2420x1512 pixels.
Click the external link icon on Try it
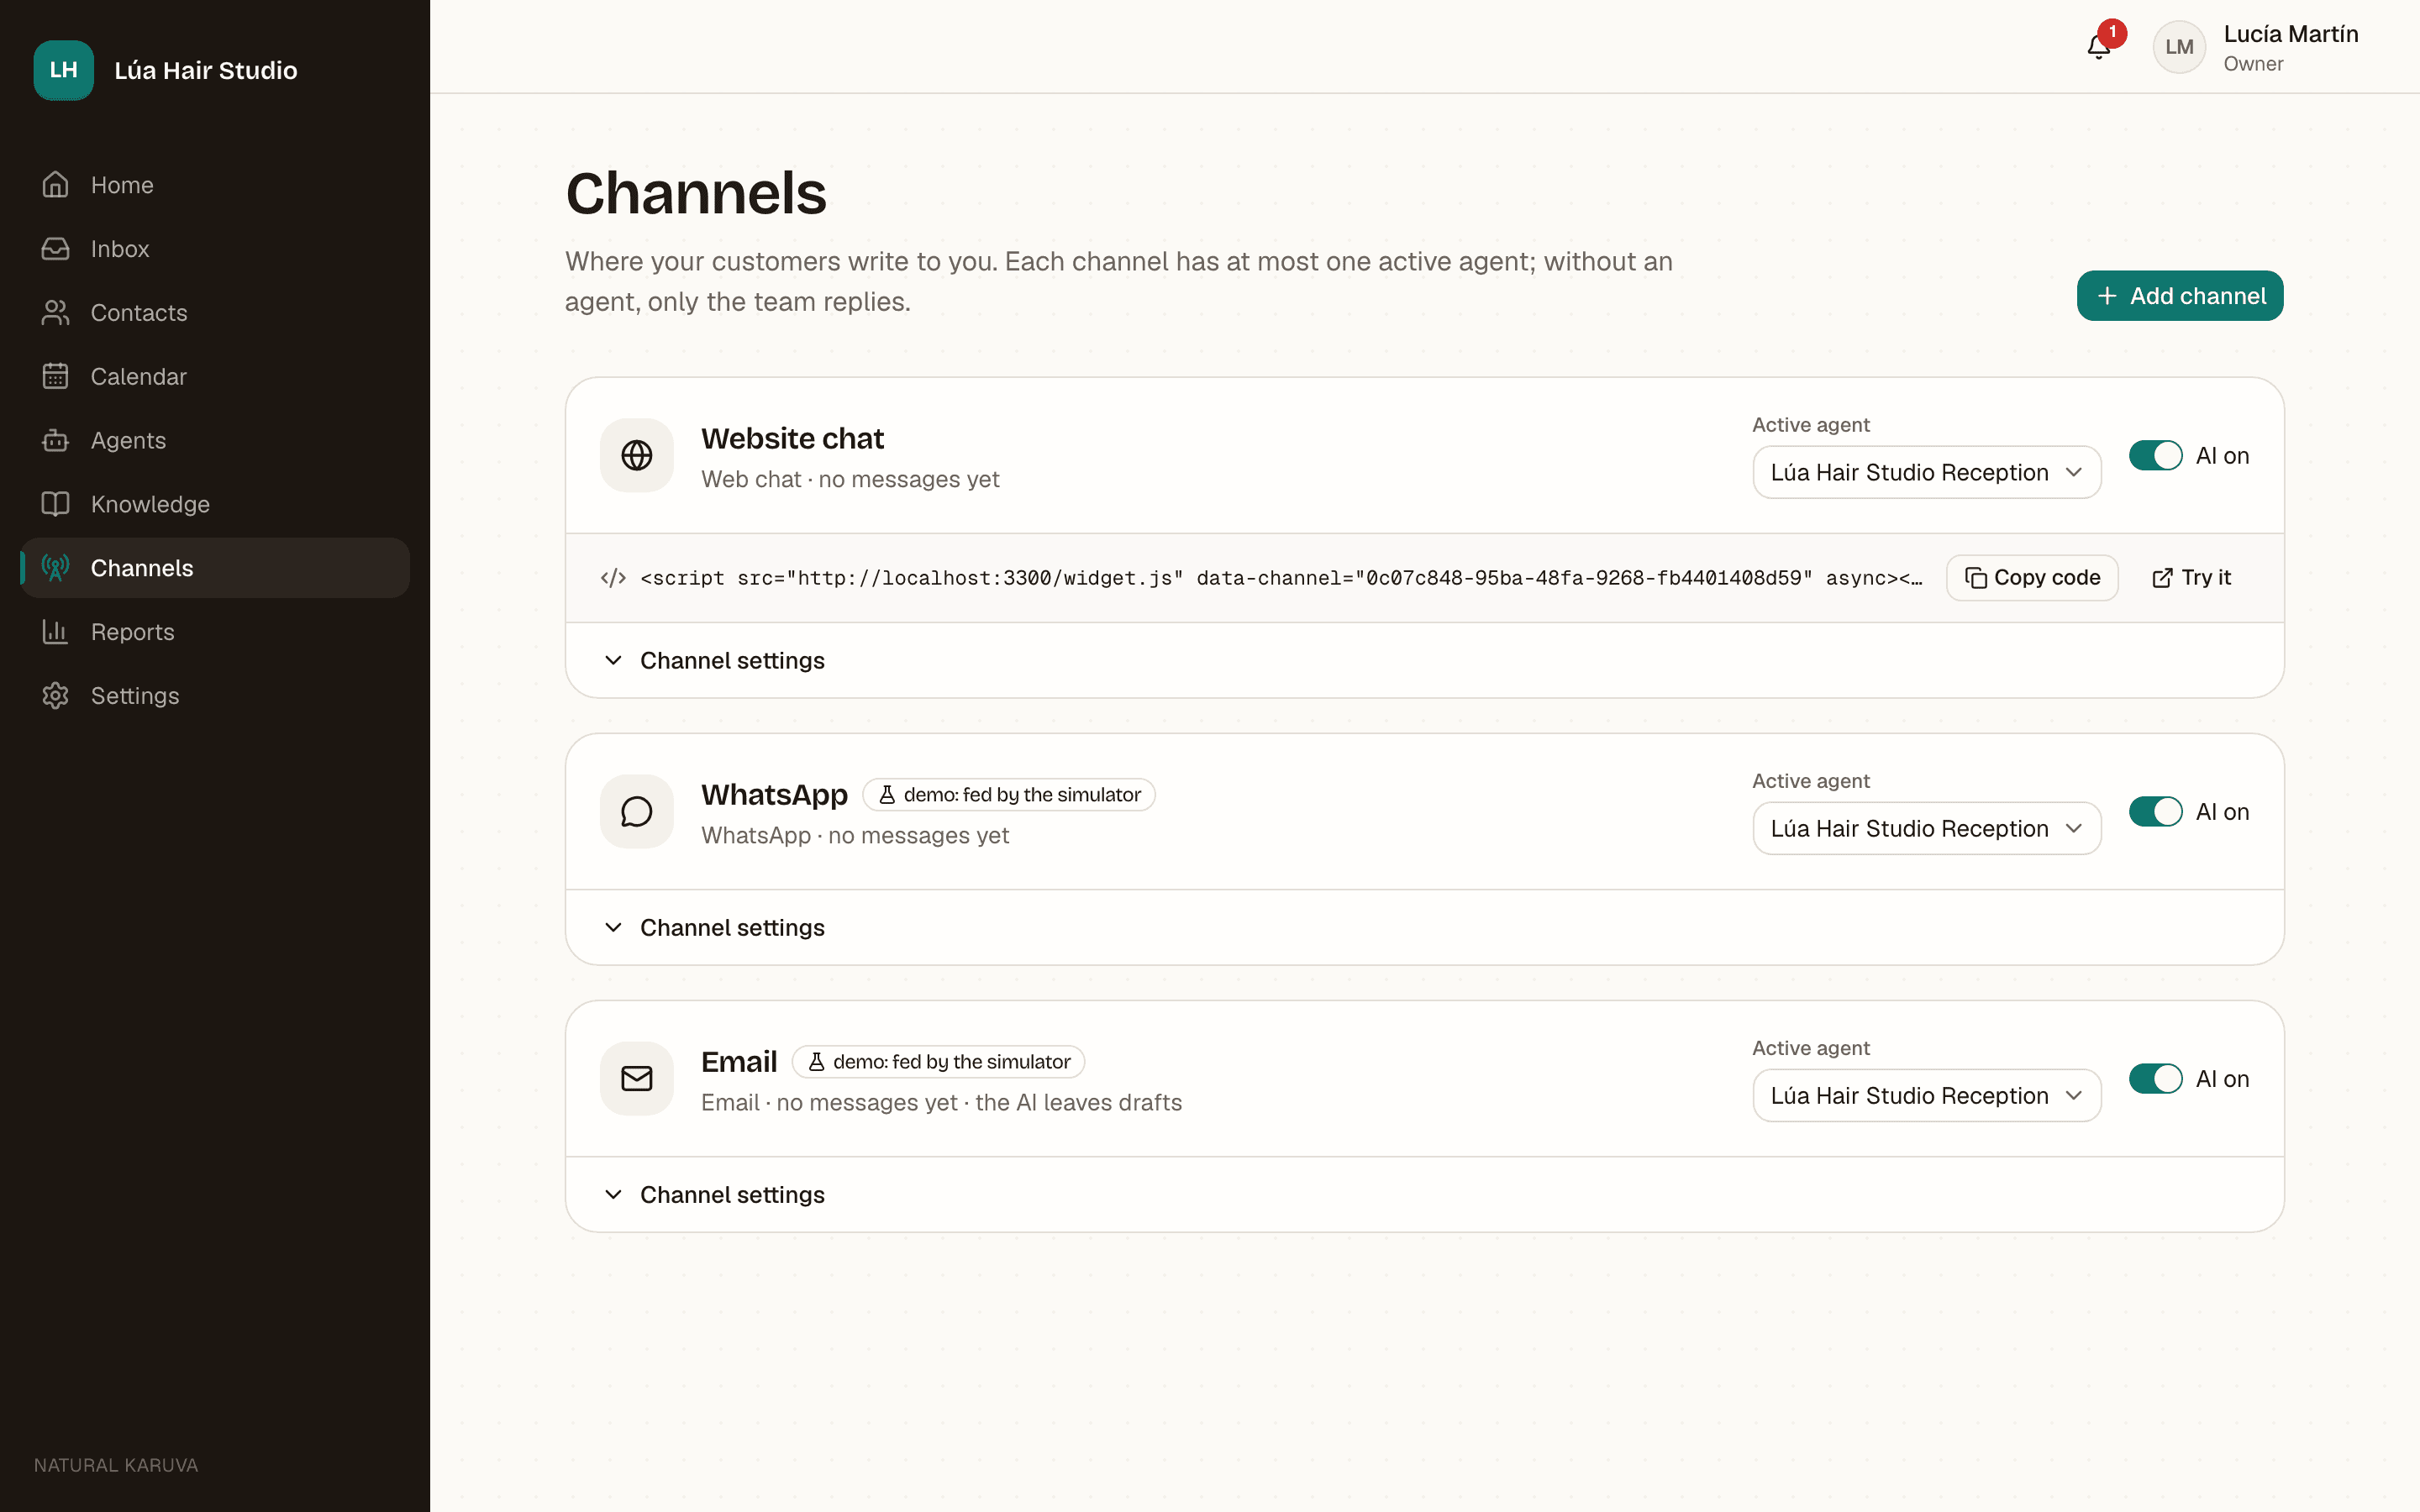pyautogui.click(x=2162, y=578)
